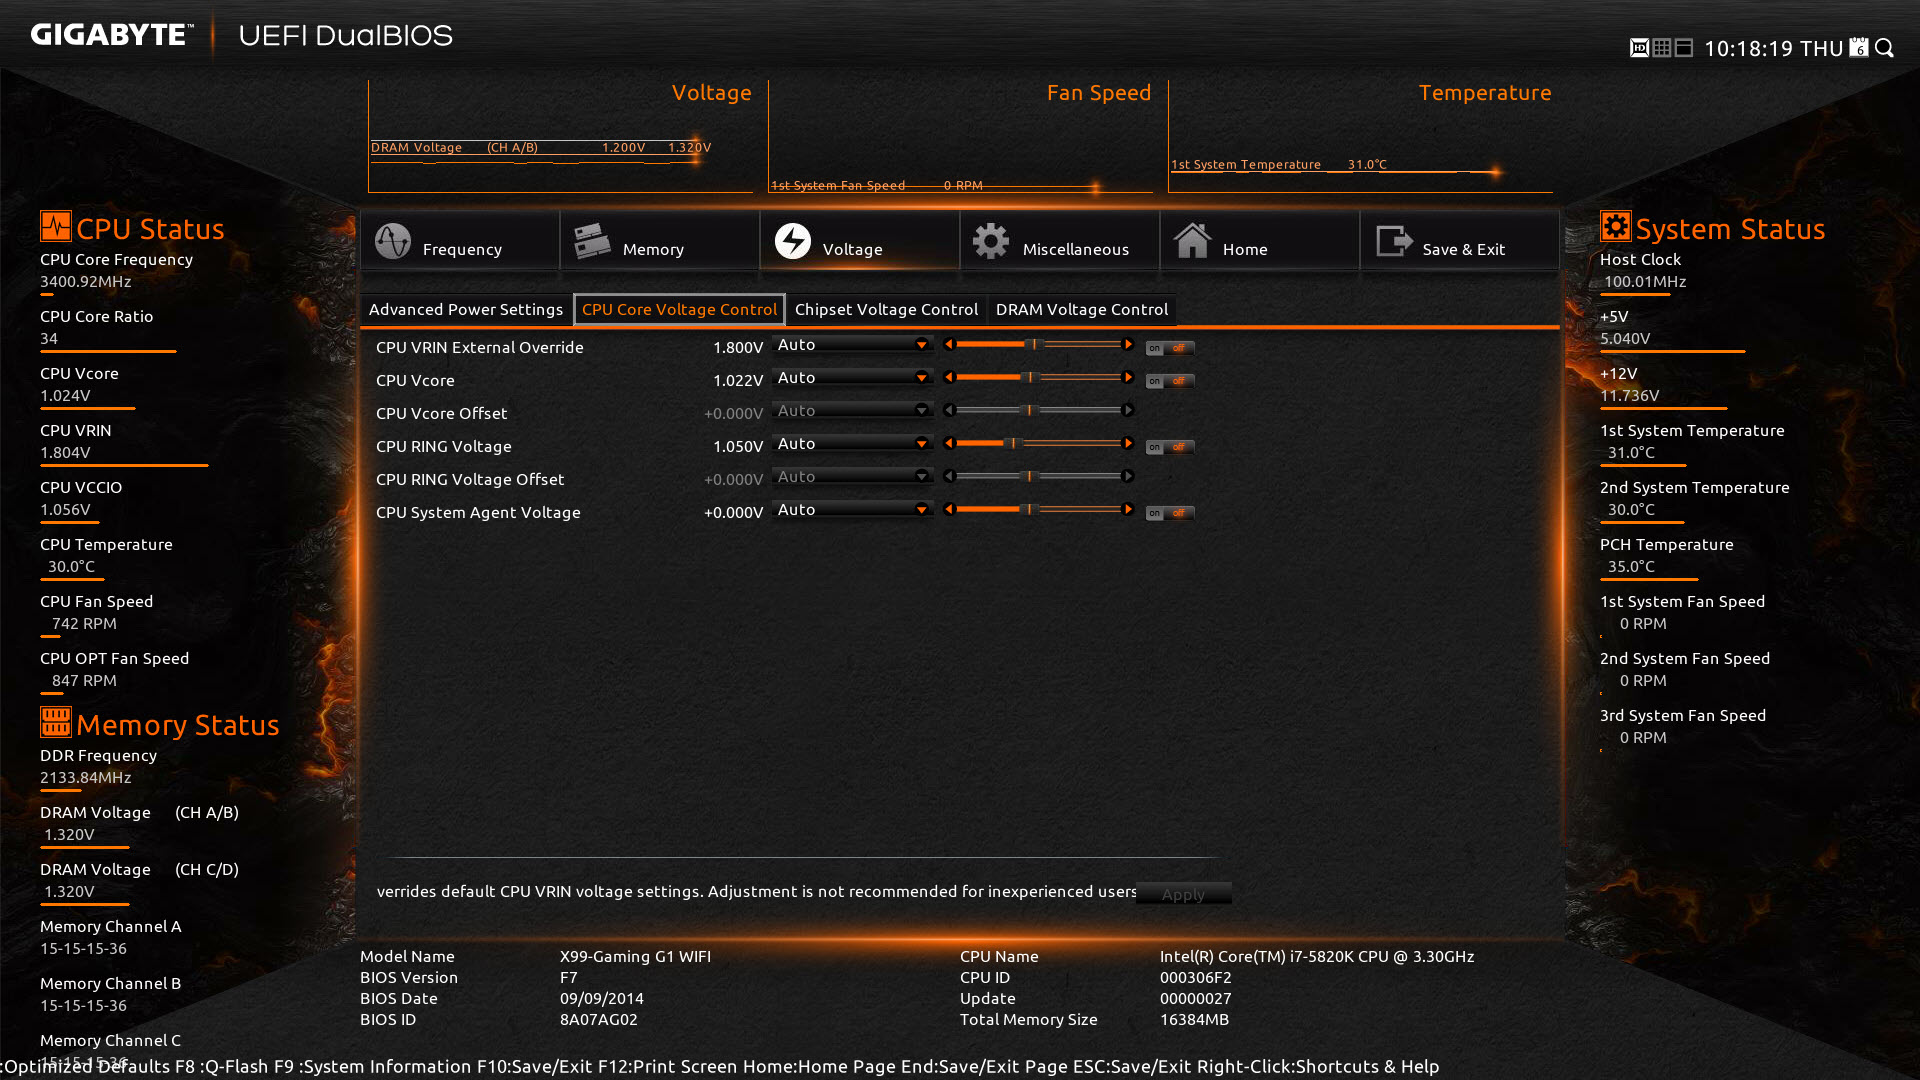This screenshot has height=1080, width=1920.
Task: Open DRAM Voltage Control tab
Action: tap(1082, 310)
